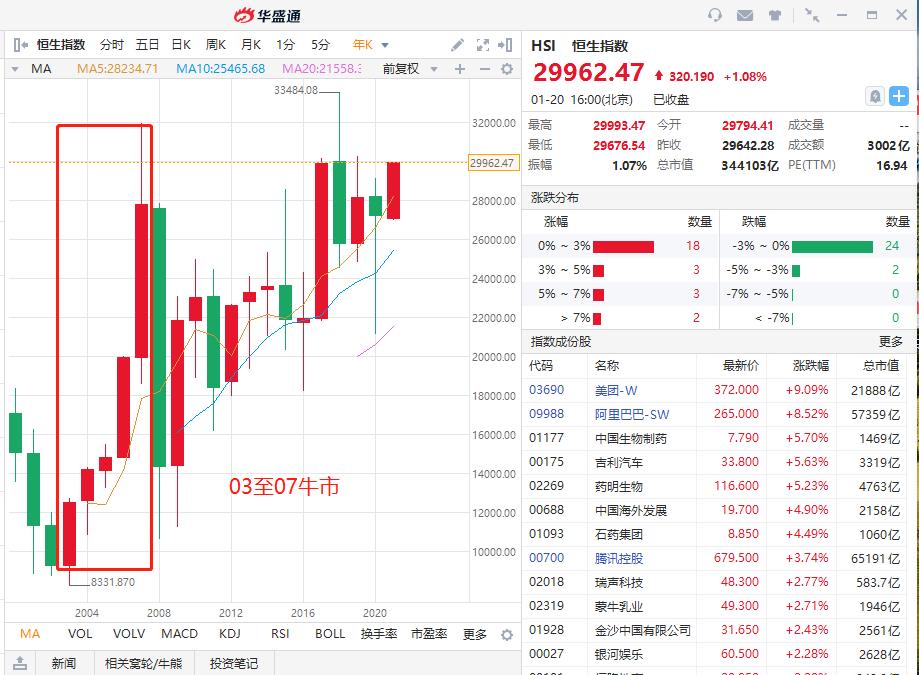919x675 pixels.
Task: Open the 投资笔记 tab
Action: click(234, 663)
